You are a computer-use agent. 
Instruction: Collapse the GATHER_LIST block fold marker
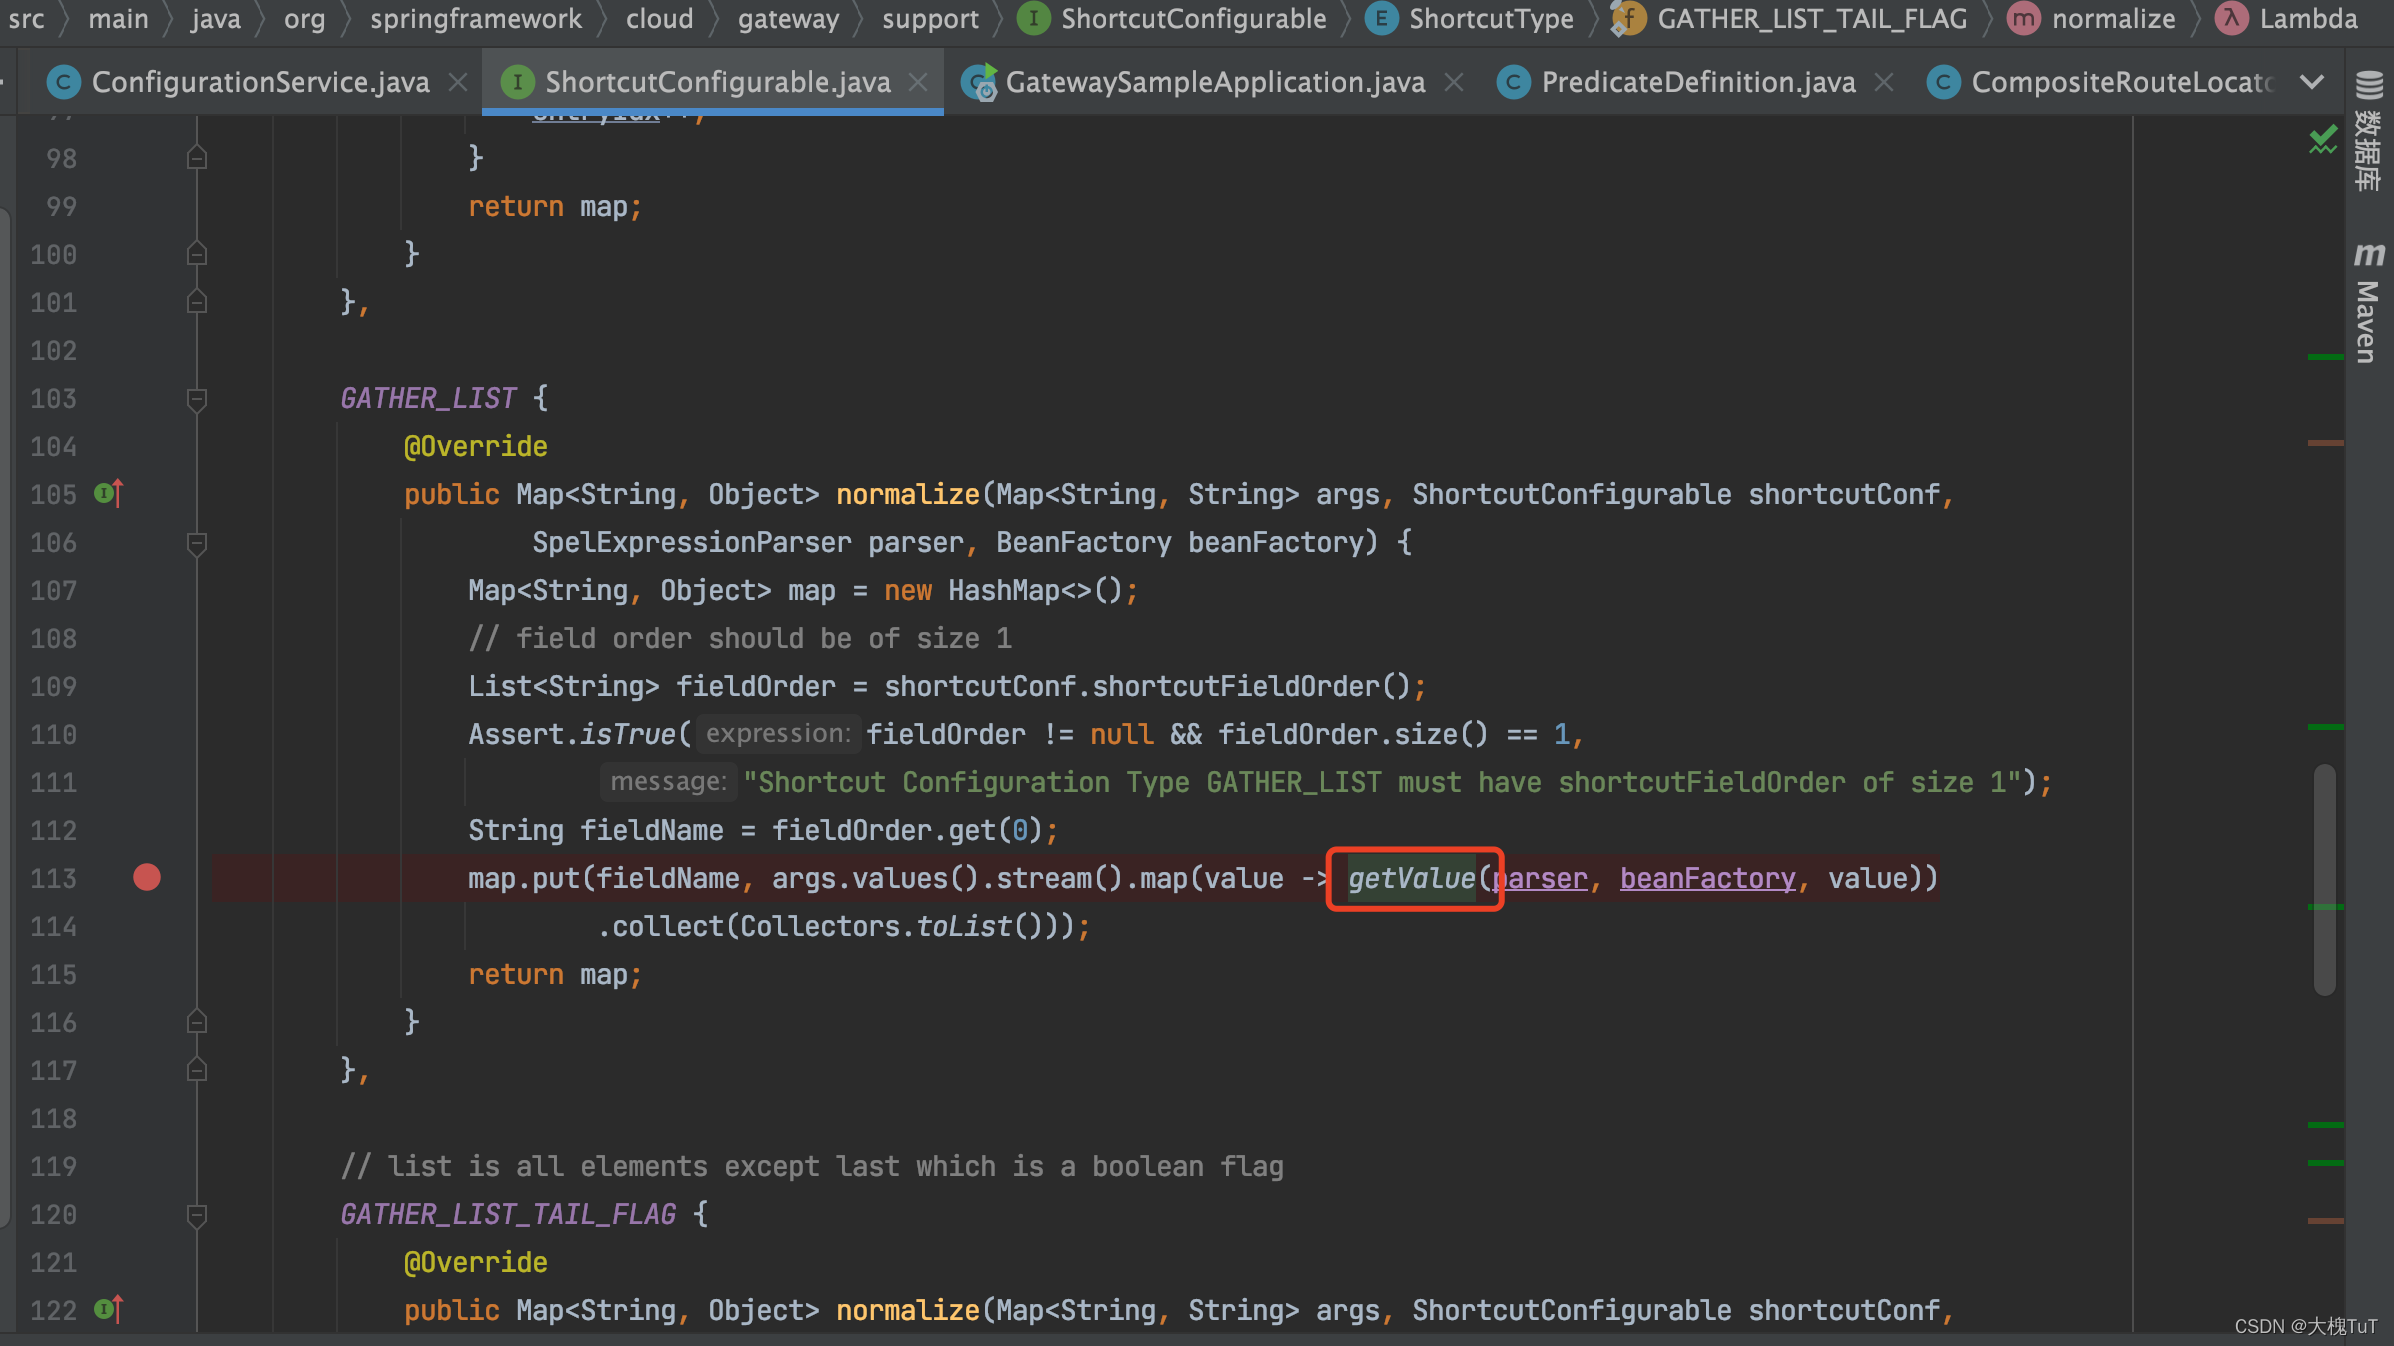pos(197,399)
